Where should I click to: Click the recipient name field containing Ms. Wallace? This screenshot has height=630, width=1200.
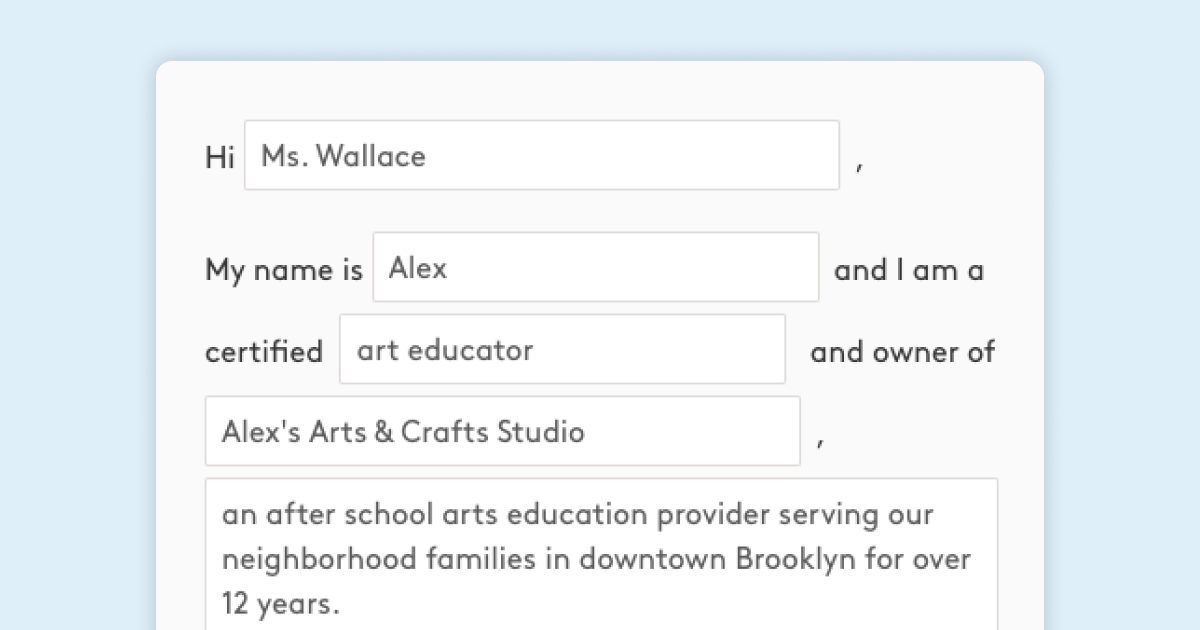[540, 155]
